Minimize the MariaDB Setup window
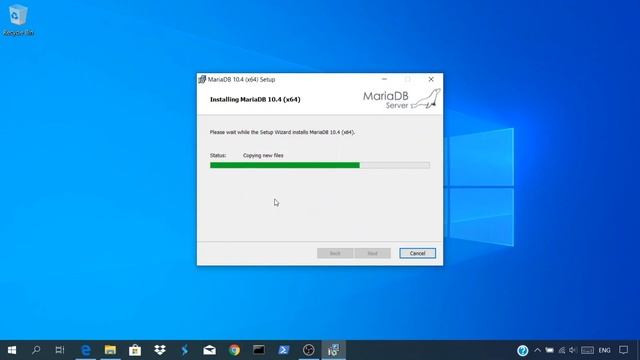Viewport: 640px width, 360px height. [384, 79]
